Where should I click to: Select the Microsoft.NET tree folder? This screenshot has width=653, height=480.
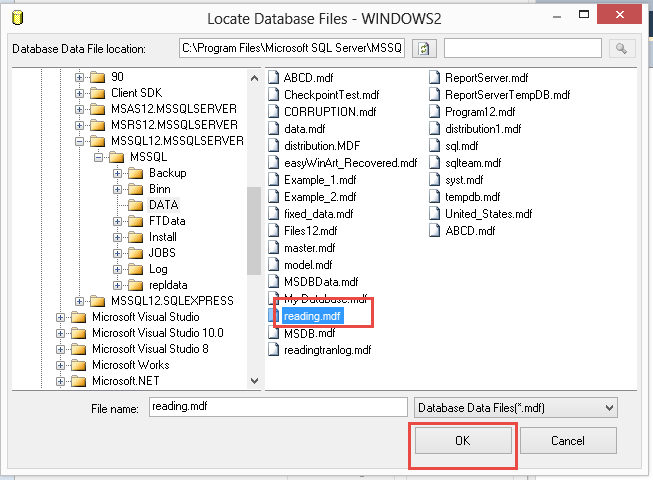(x=126, y=381)
